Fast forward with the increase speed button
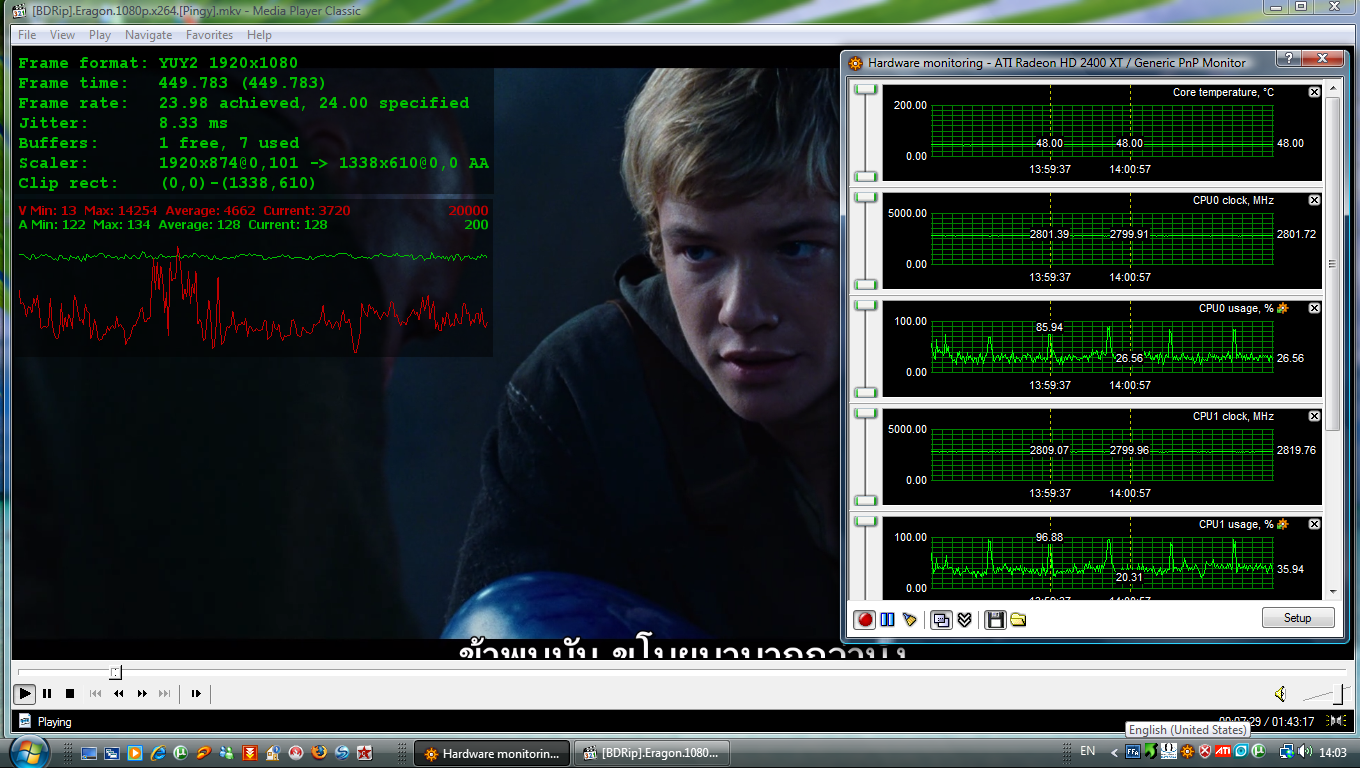Screen dimensions: 1360x768 (x=142, y=693)
